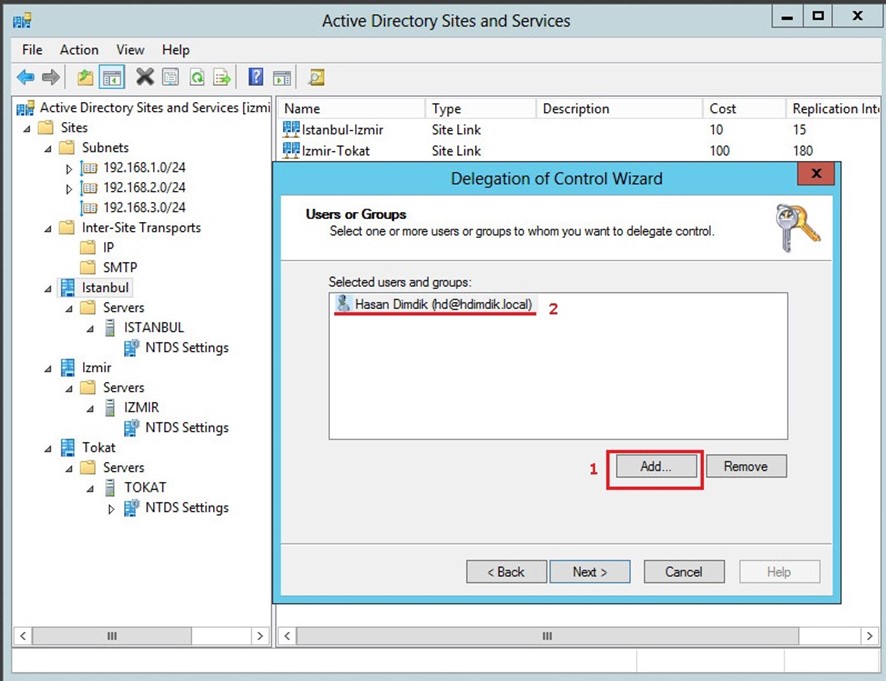886x681 pixels.
Task: Click the Refresh toolbar icon
Action: tap(197, 77)
